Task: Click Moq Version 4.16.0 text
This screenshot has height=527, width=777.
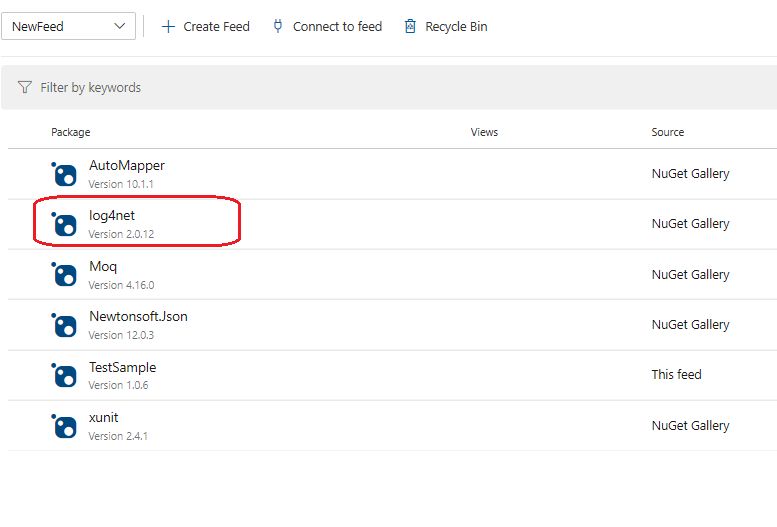Action: (x=121, y=285)
